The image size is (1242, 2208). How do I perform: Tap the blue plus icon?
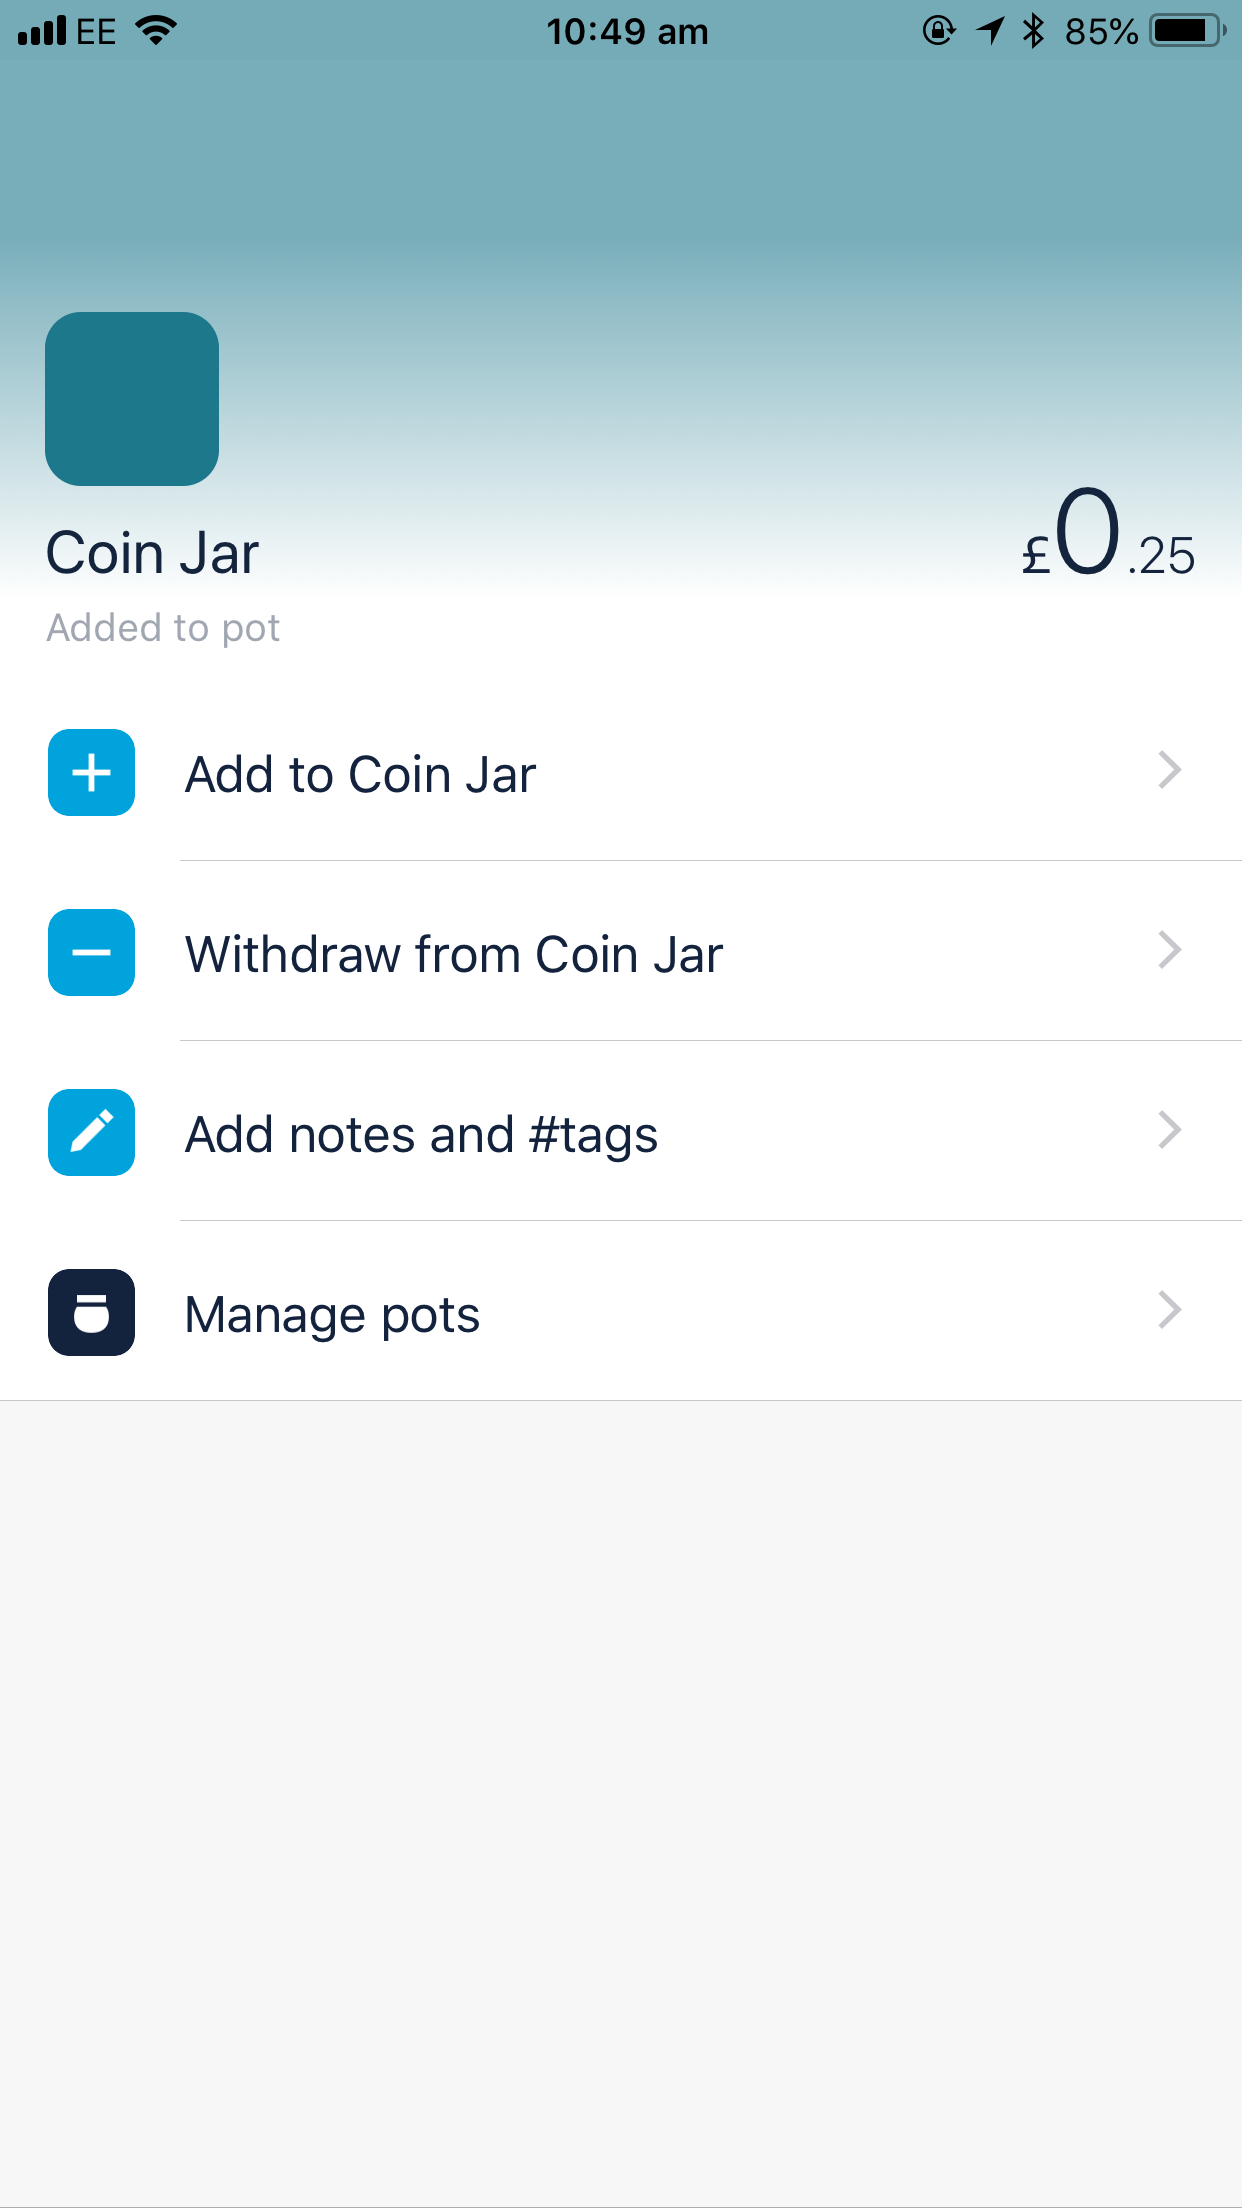pos(91,773)
